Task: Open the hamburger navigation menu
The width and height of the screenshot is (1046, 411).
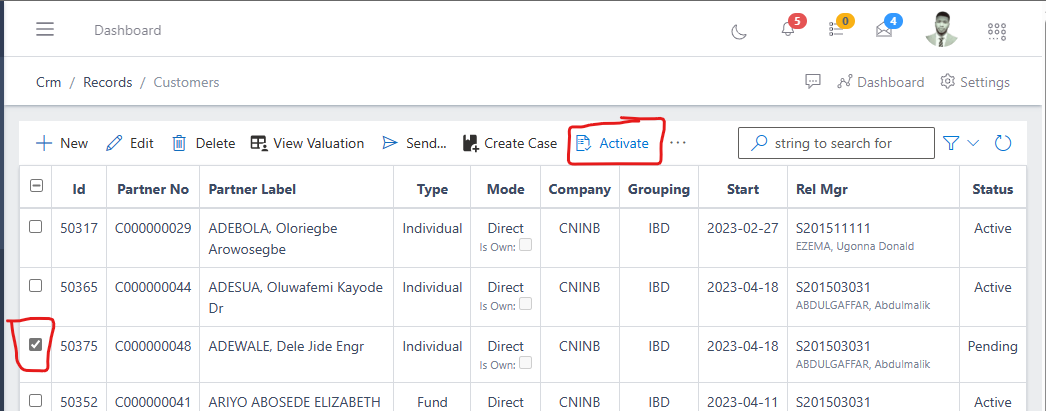Action: point(45,29)
